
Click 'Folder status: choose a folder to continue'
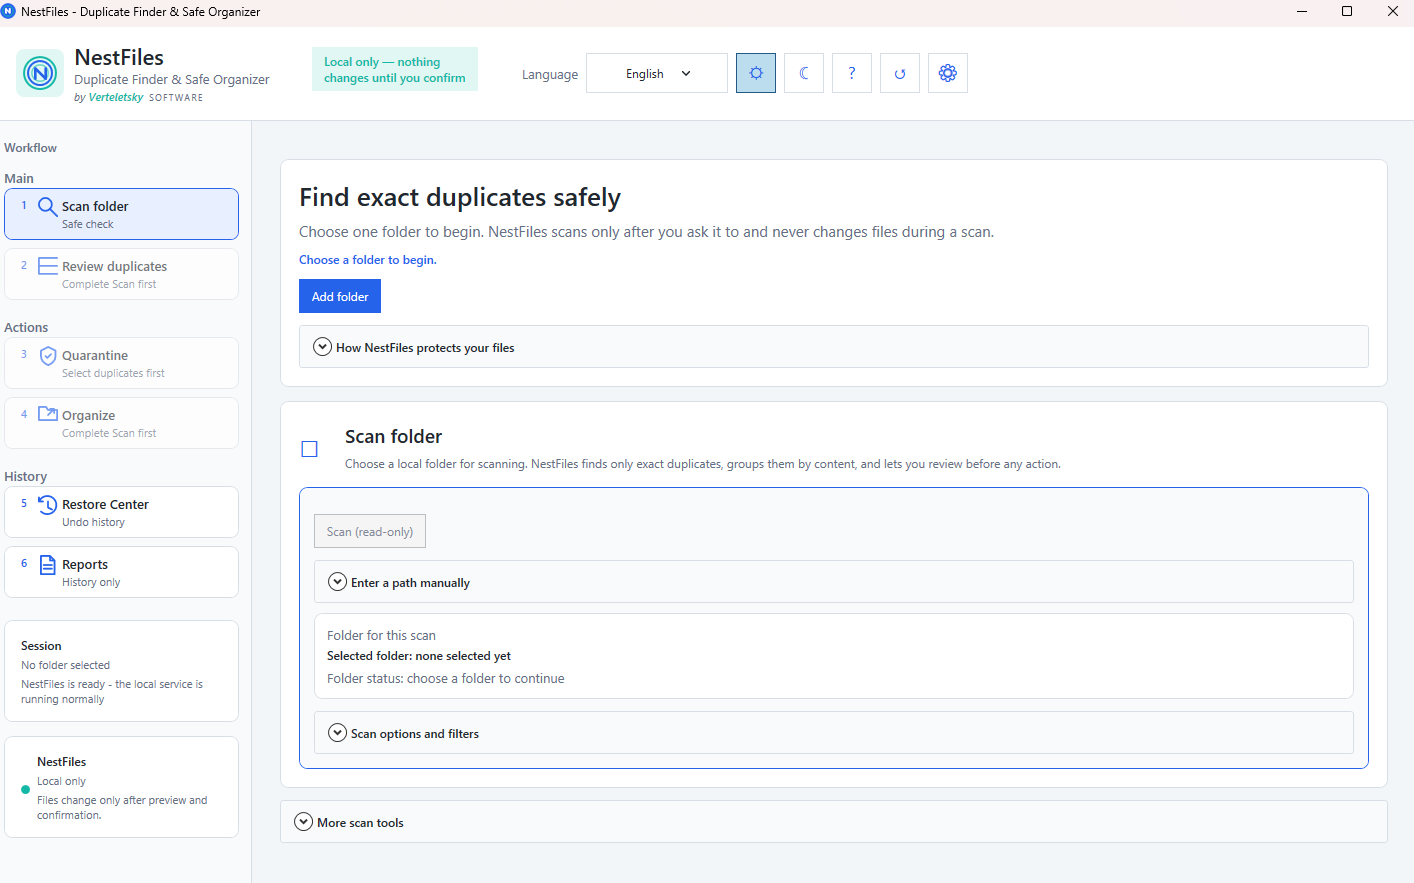coord(446,678)
